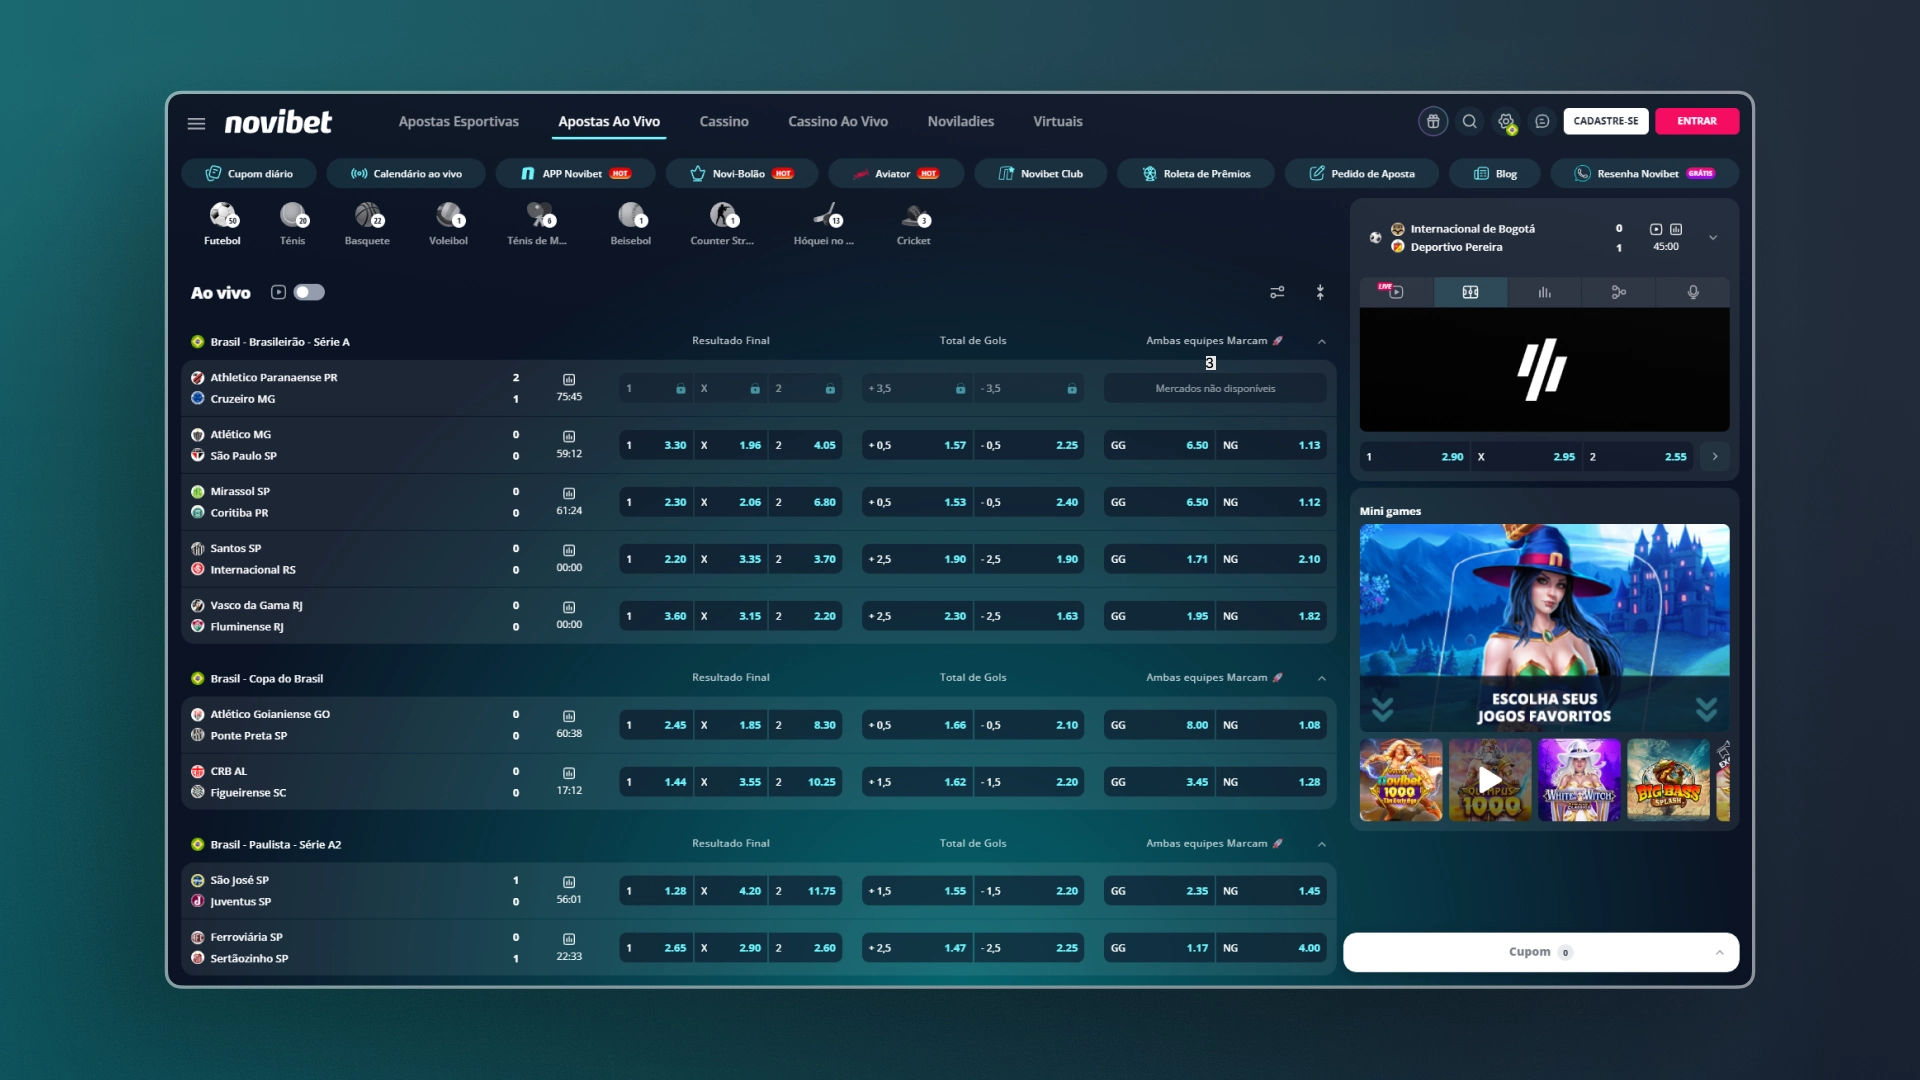
Task: Switch to the Cassino tab
Action: [724, 121]
